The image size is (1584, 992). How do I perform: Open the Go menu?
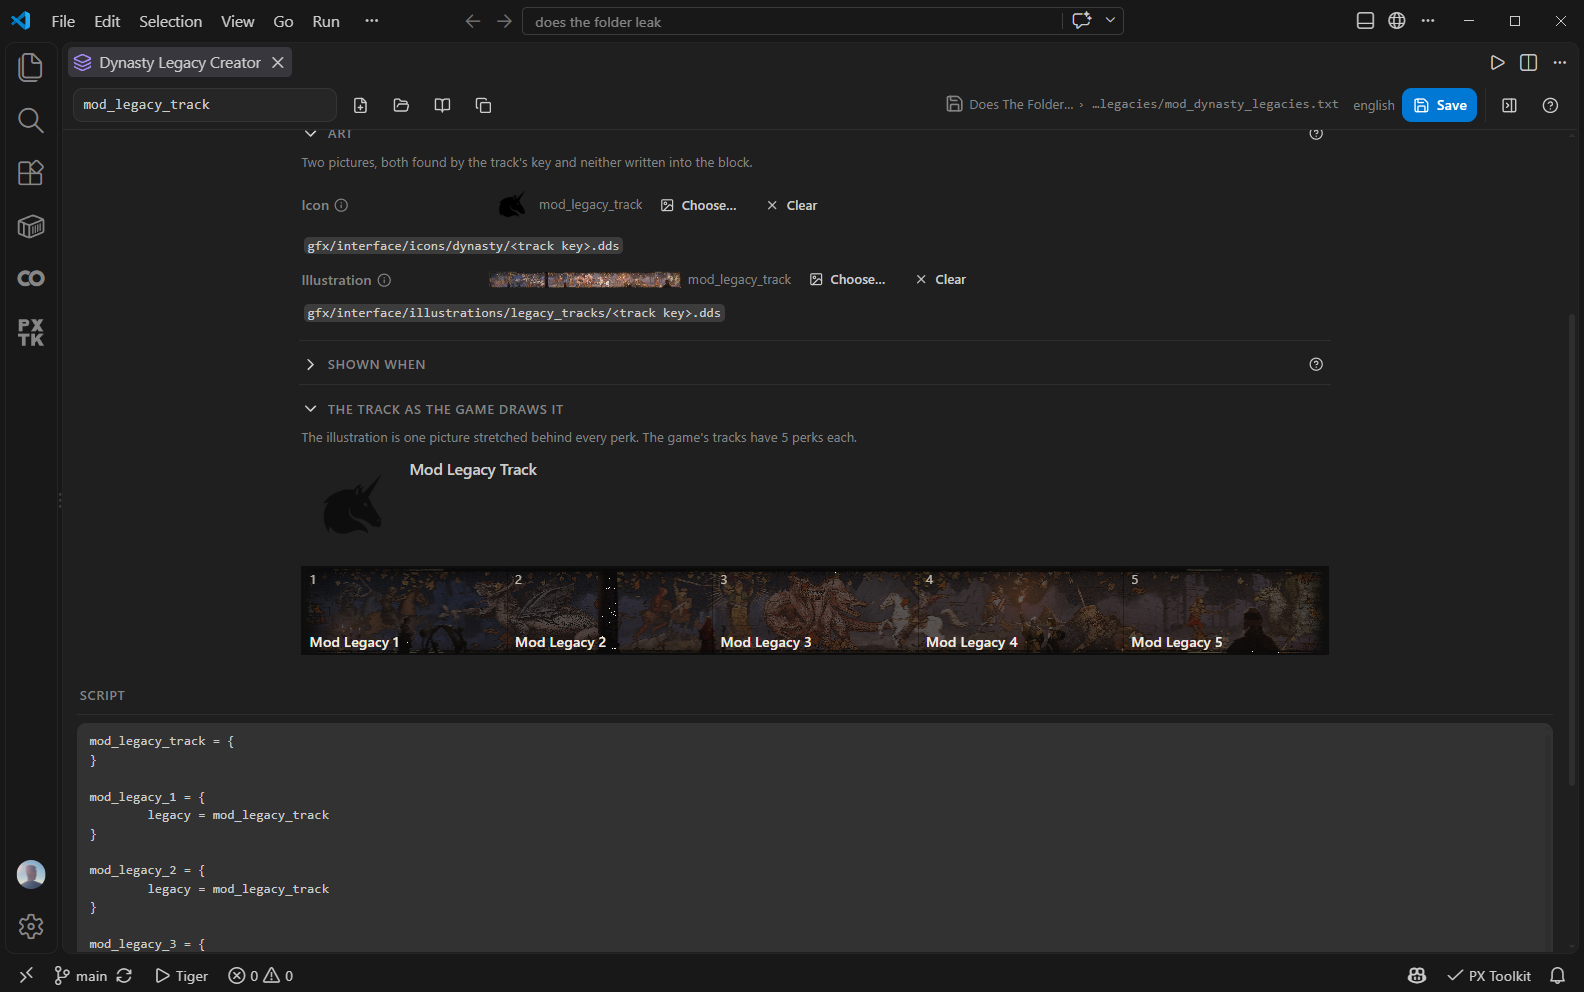point(284,21)
